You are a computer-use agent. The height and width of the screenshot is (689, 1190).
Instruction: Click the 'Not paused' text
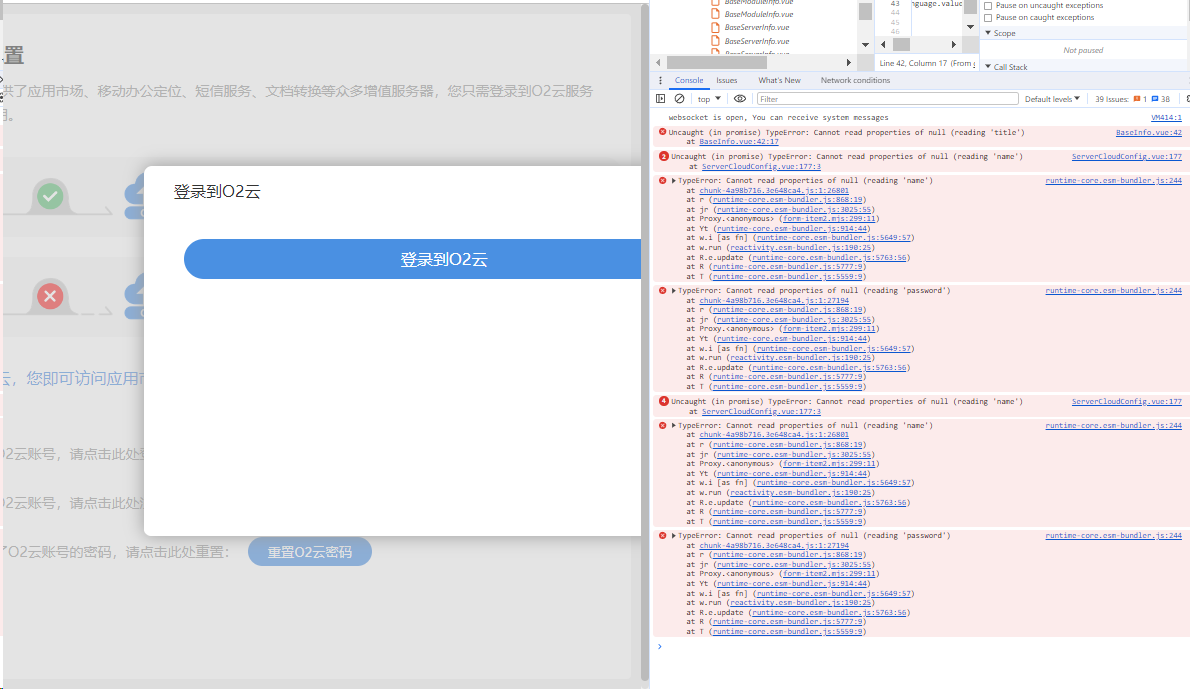(x=1083, y=50)
